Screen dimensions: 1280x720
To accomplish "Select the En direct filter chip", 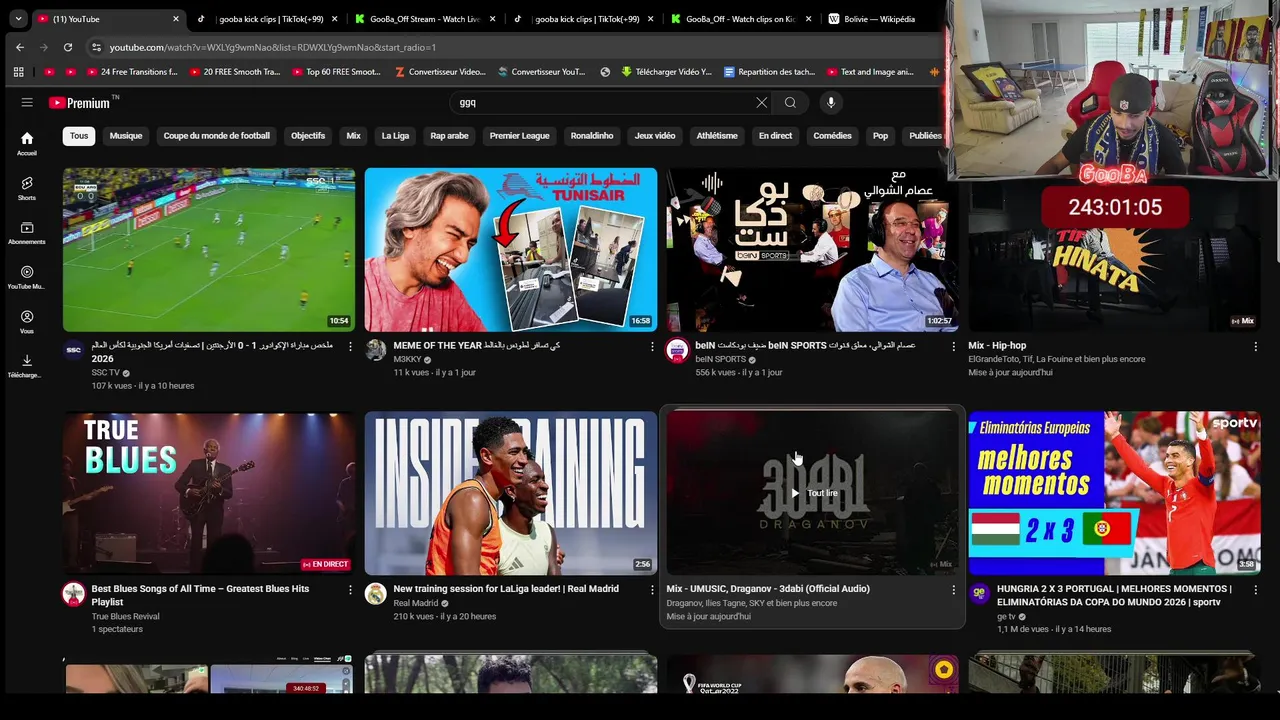I will (x=775, y=136).
